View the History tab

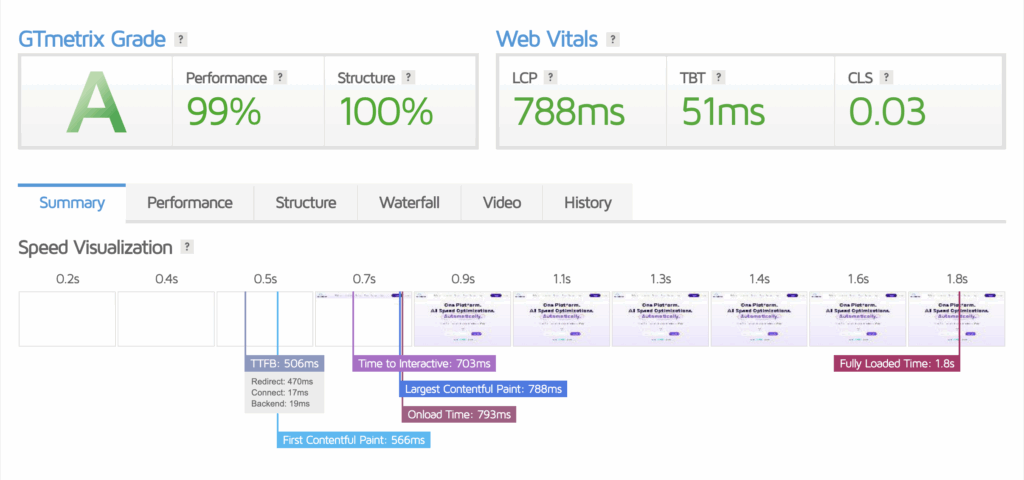[588, 202]
